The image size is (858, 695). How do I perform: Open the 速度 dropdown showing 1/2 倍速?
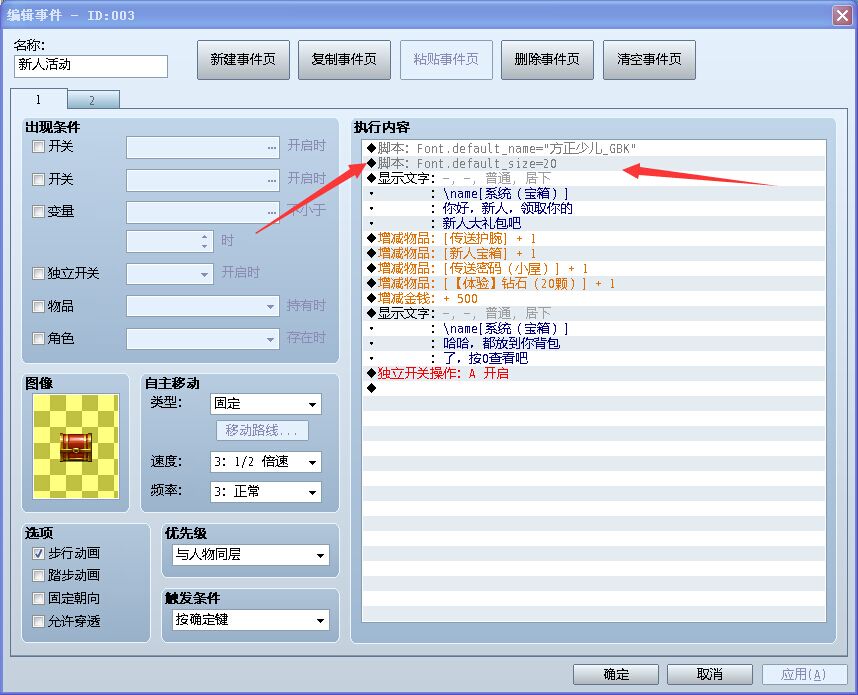265,462
